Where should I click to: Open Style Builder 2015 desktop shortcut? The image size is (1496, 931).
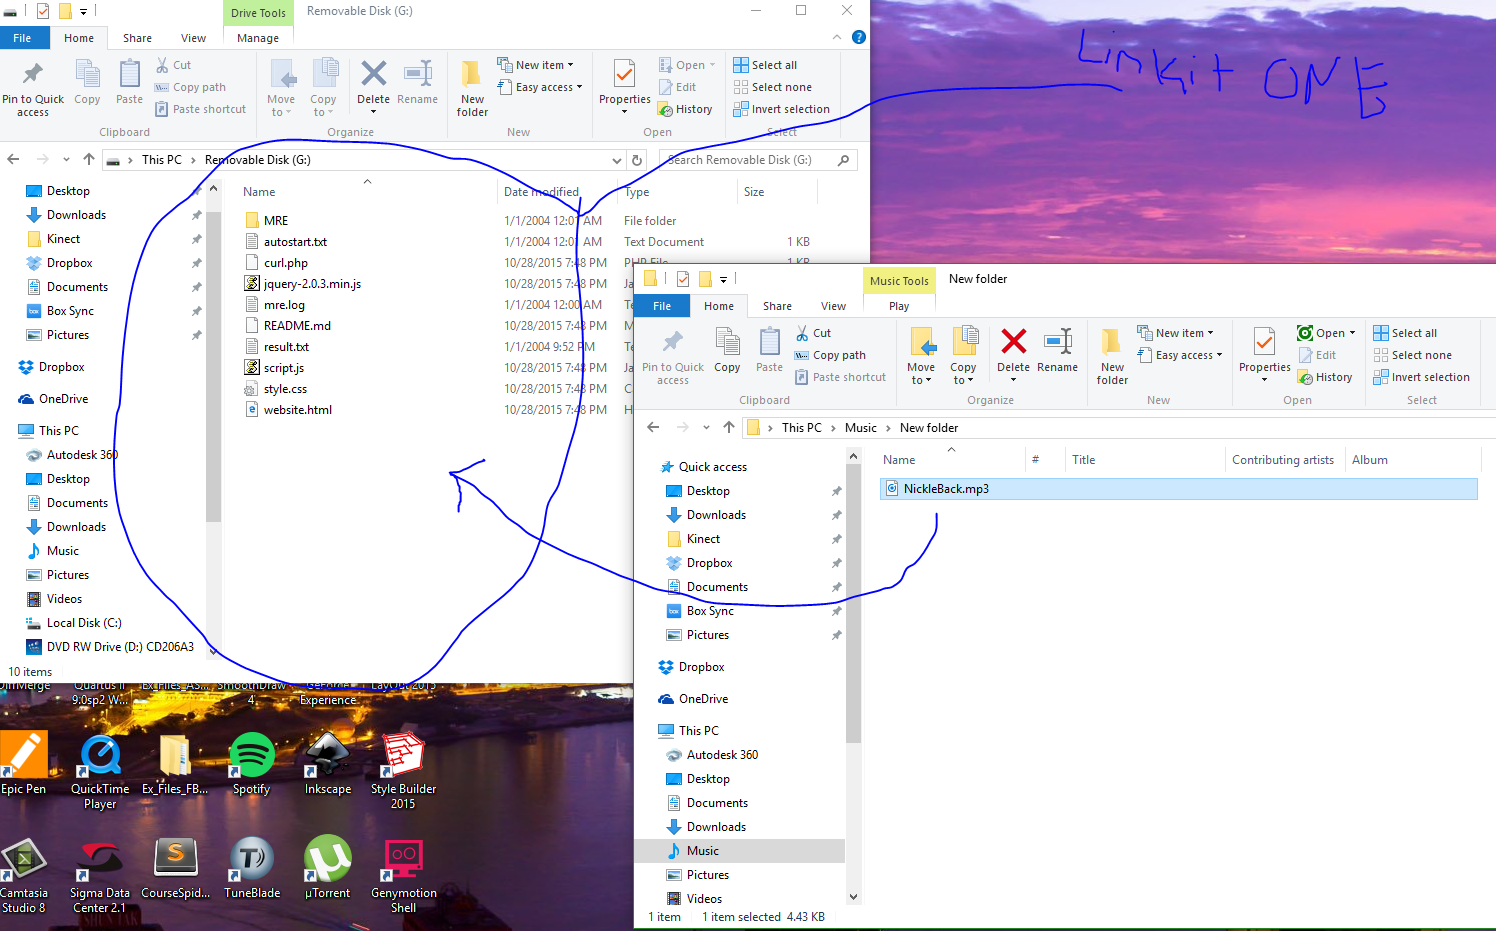point(403,771)
